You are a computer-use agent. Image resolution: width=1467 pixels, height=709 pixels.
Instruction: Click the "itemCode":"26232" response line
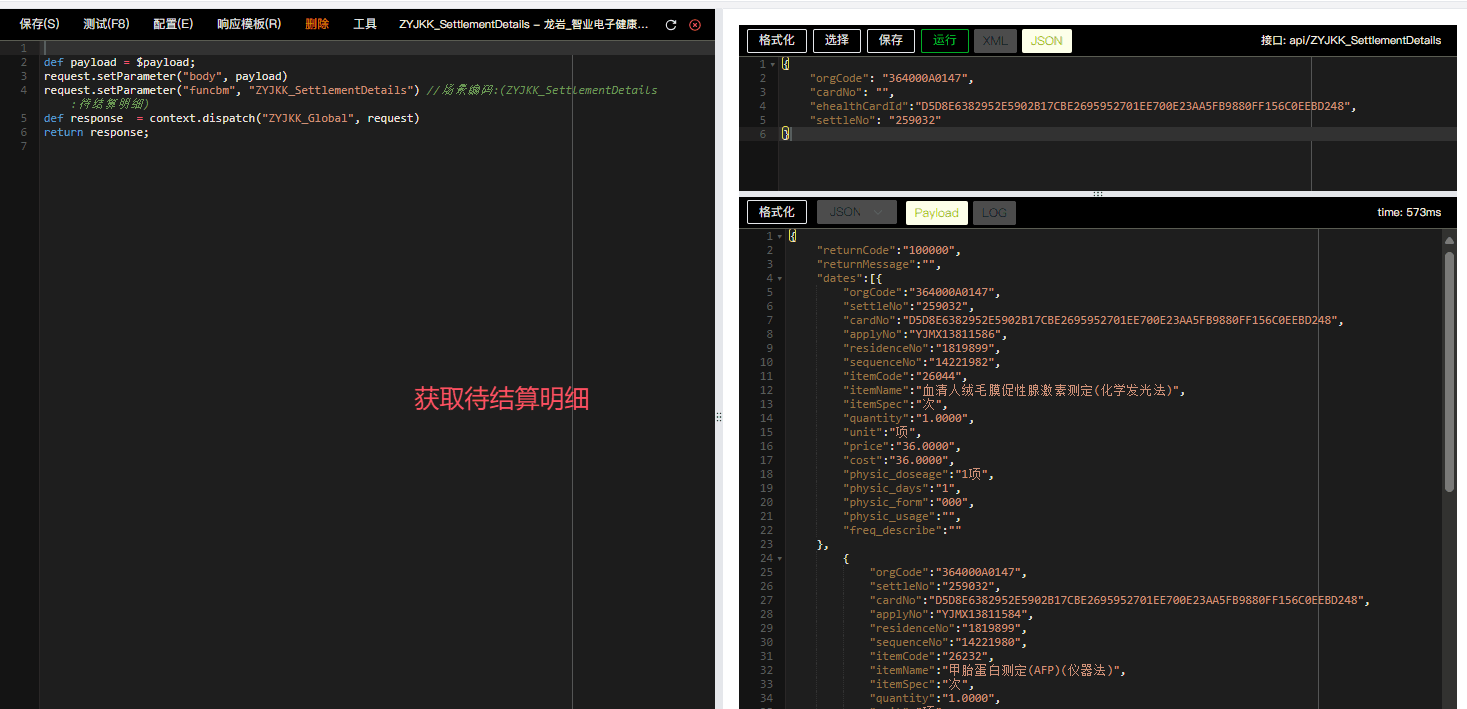pos(932,656)
